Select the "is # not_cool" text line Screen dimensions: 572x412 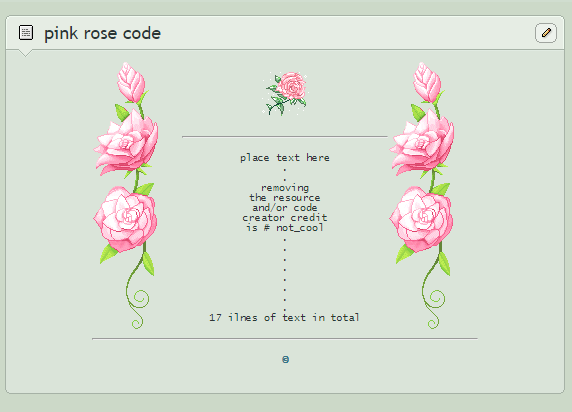(285, 228)
